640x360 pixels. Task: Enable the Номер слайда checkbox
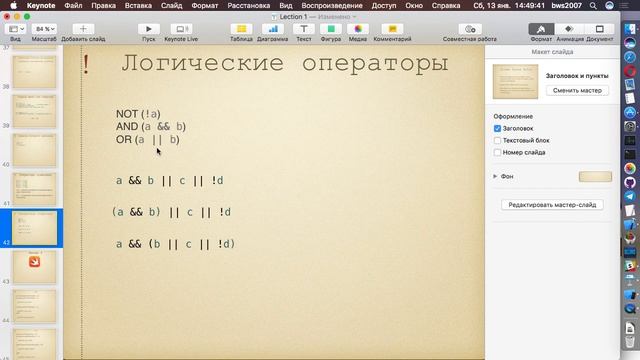coord(497,152)
